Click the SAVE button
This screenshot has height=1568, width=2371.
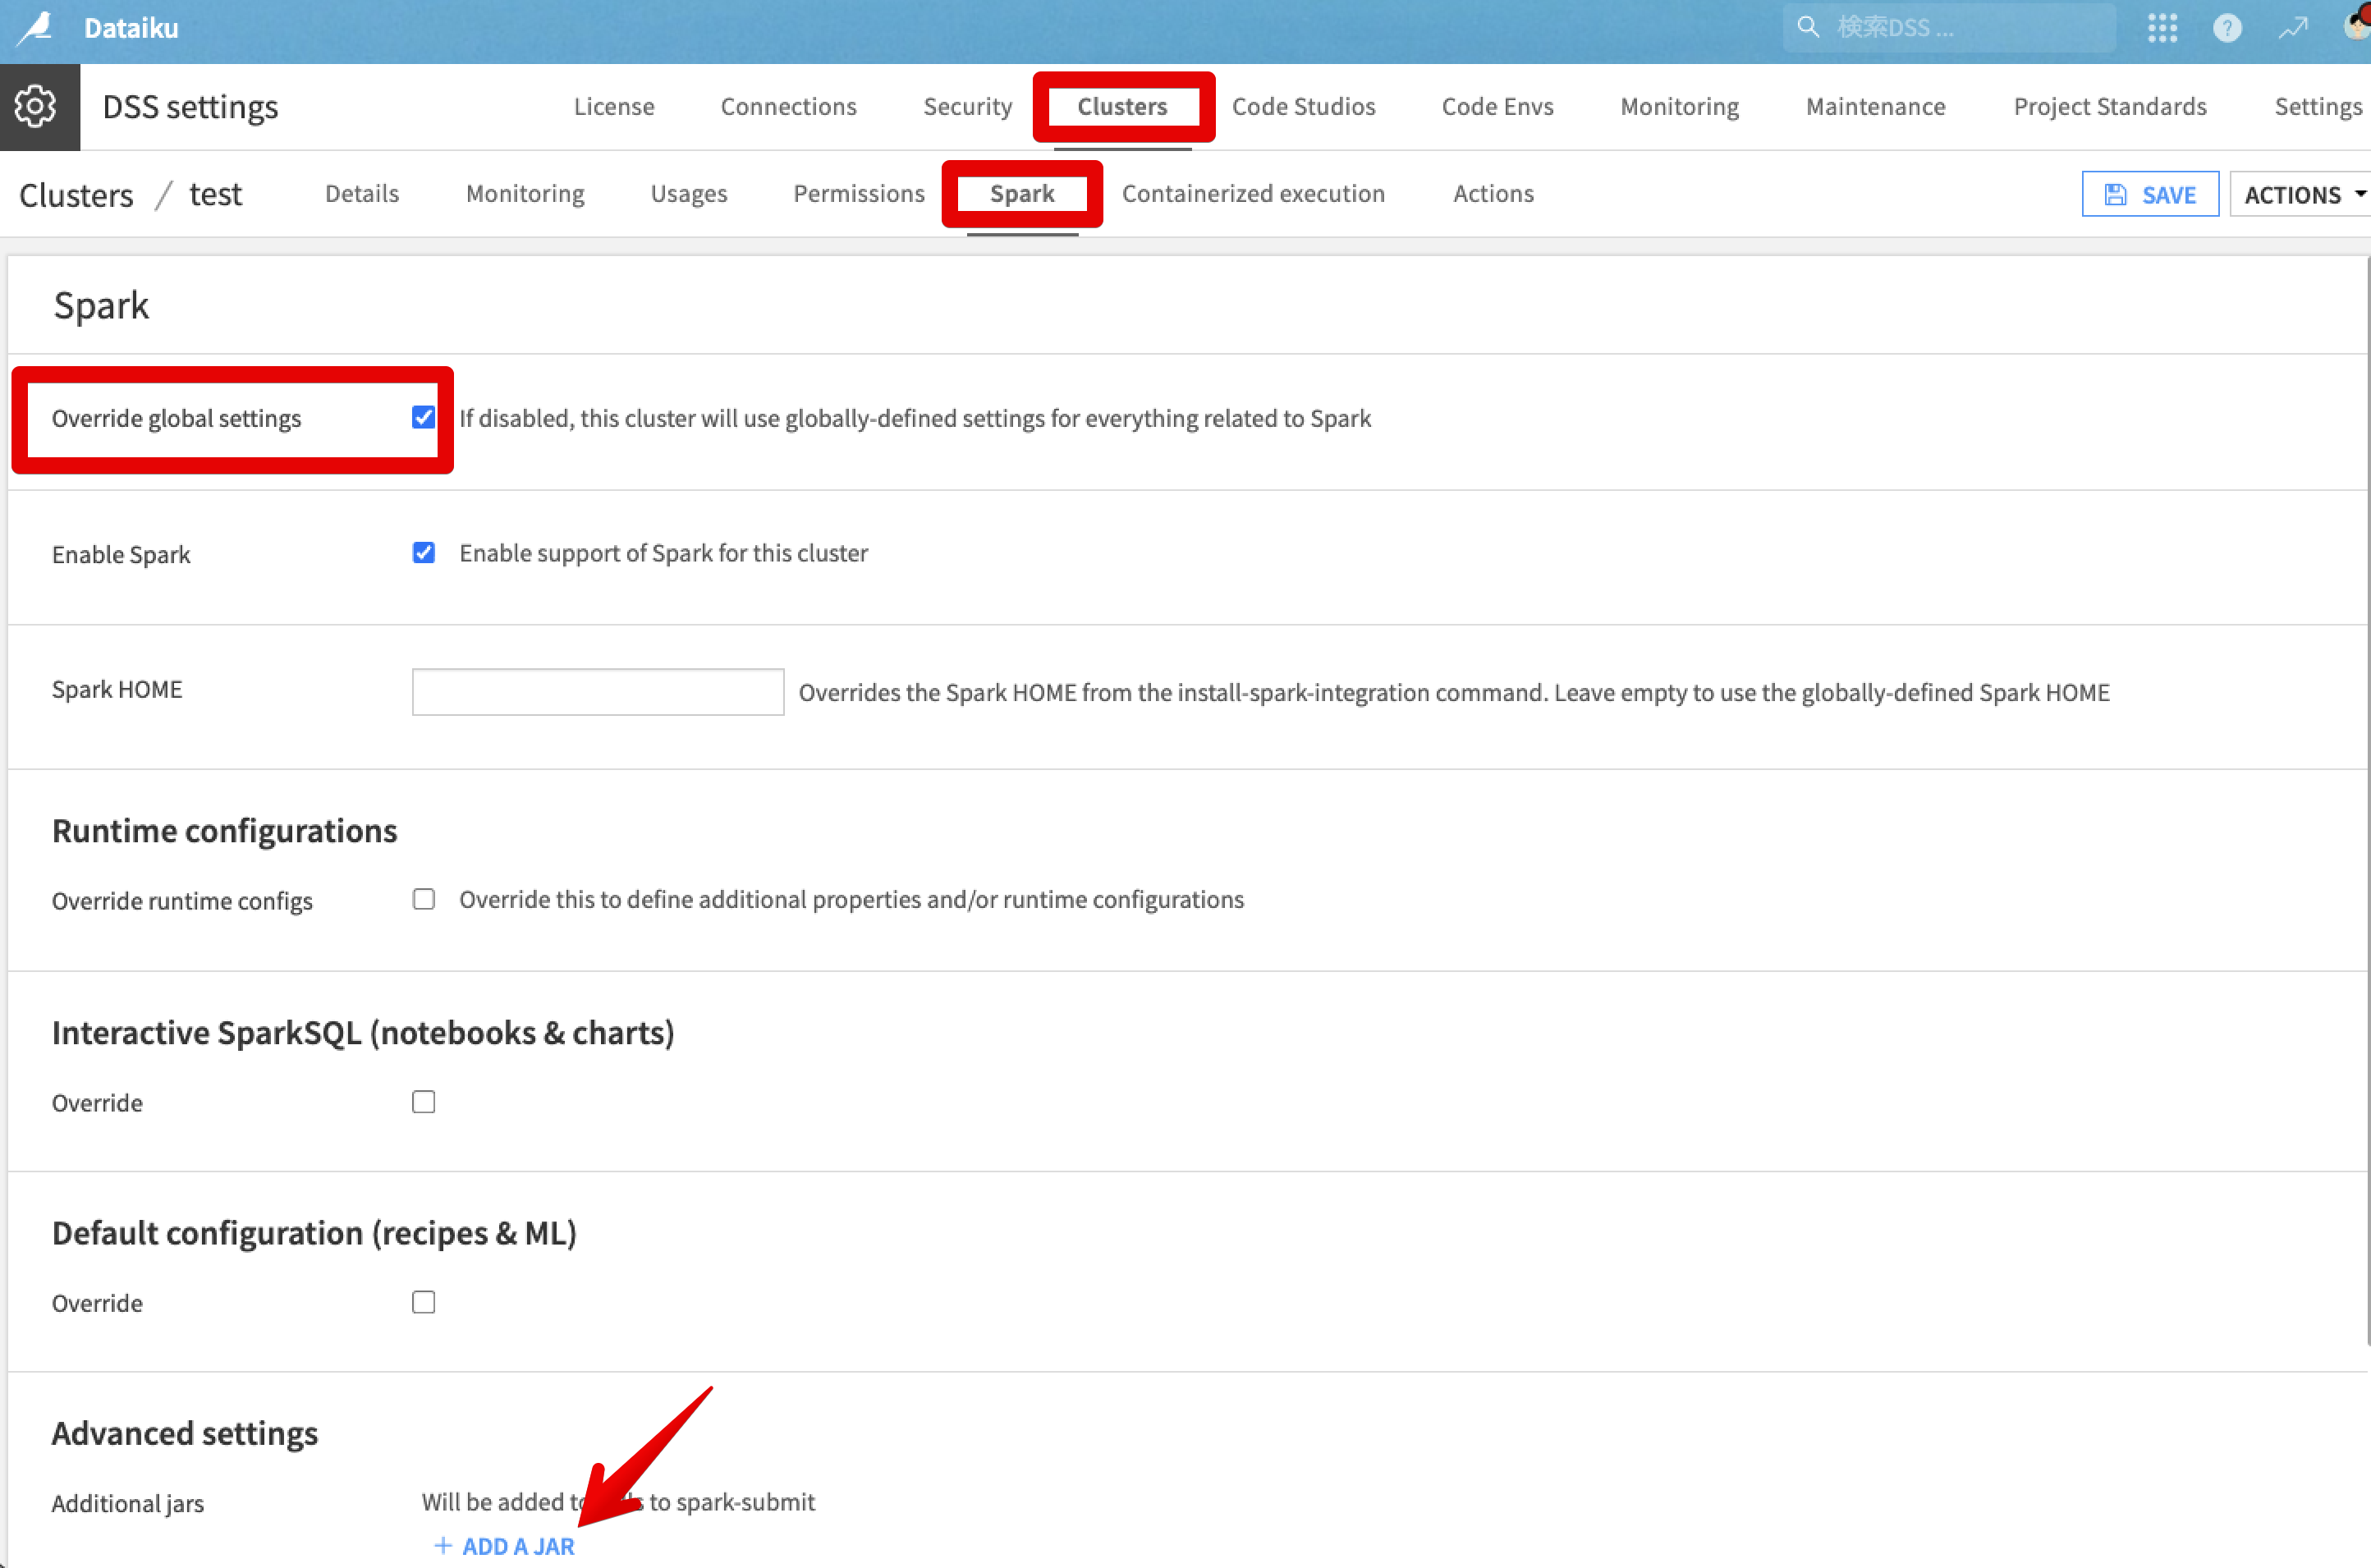click(x=2149, y=194)
